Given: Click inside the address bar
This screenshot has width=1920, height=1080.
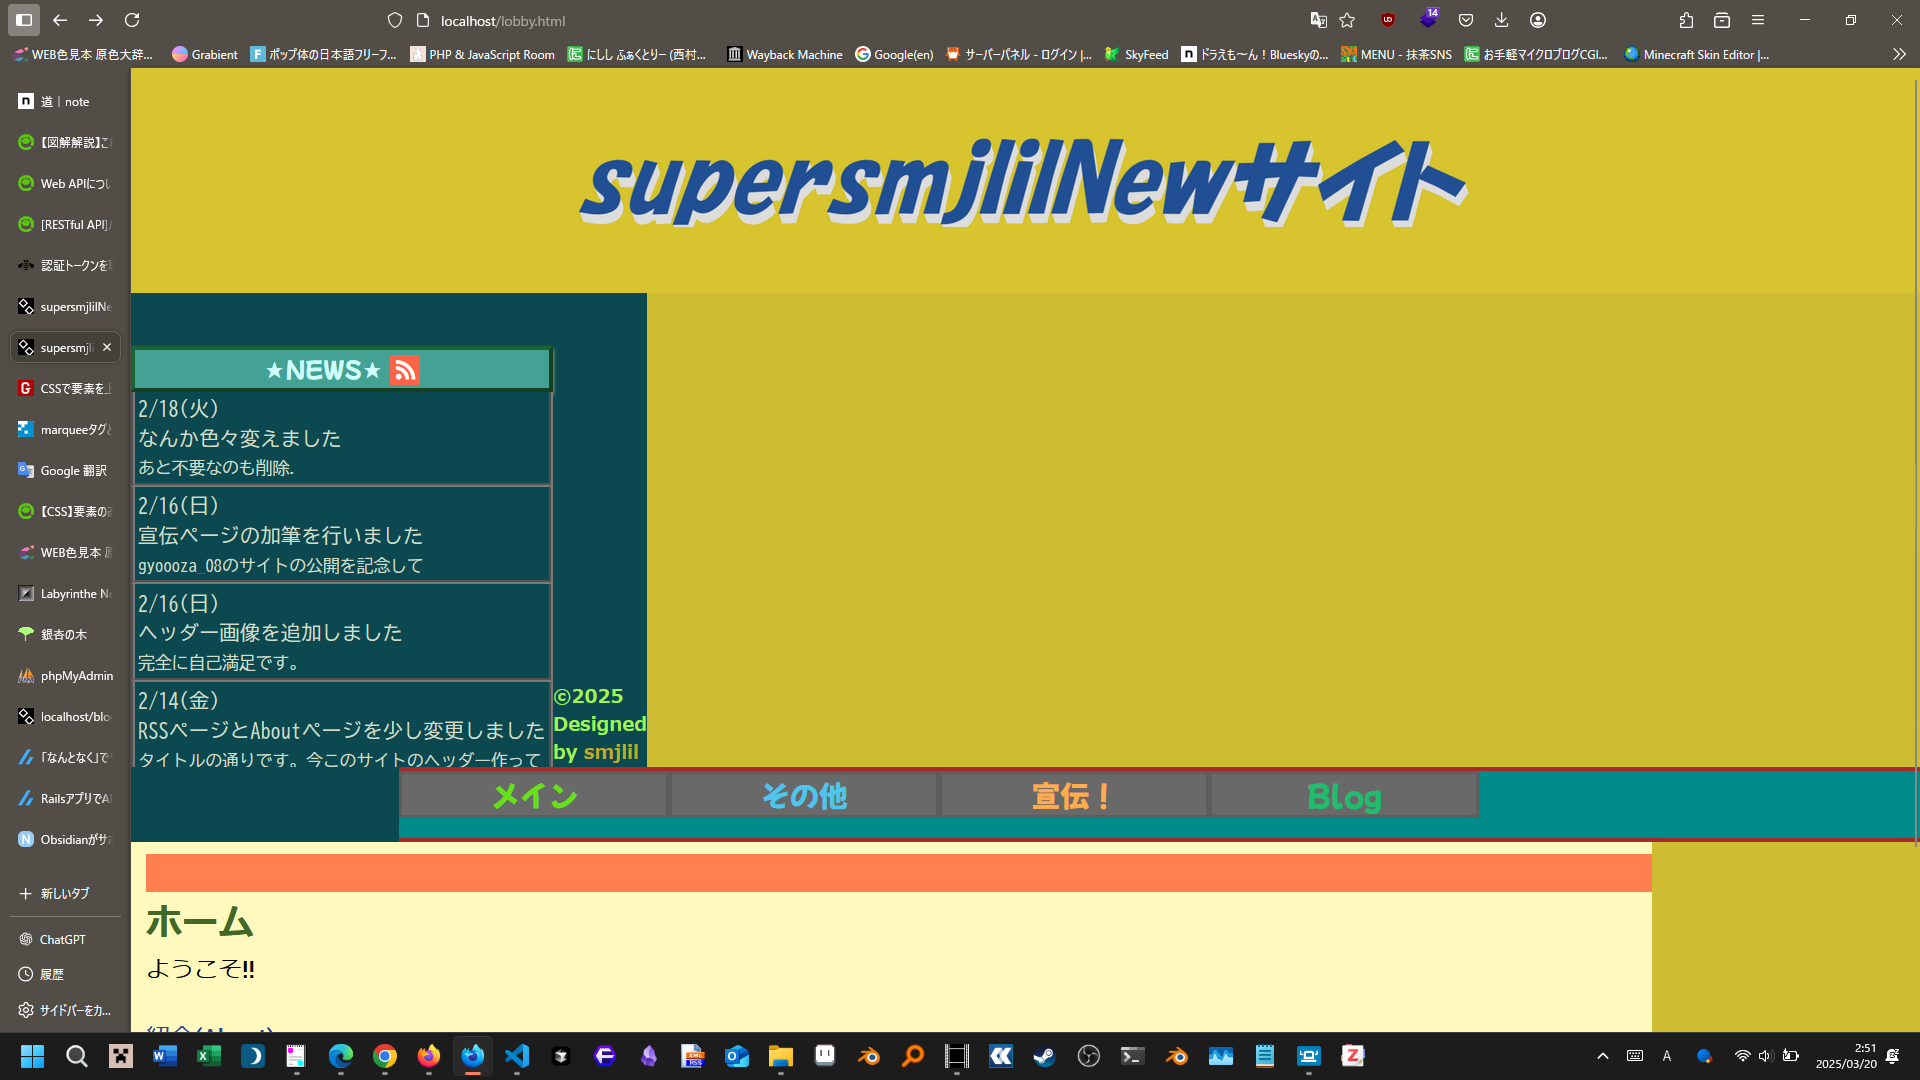Looking at the screenshot, I should [600, 20].
